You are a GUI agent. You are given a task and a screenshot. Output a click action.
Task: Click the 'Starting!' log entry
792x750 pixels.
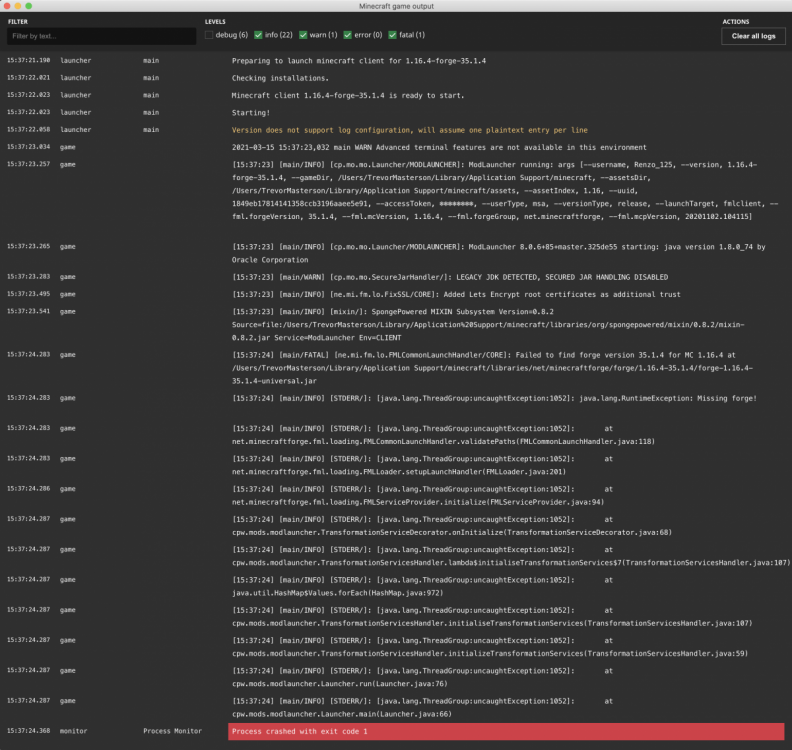251,113
